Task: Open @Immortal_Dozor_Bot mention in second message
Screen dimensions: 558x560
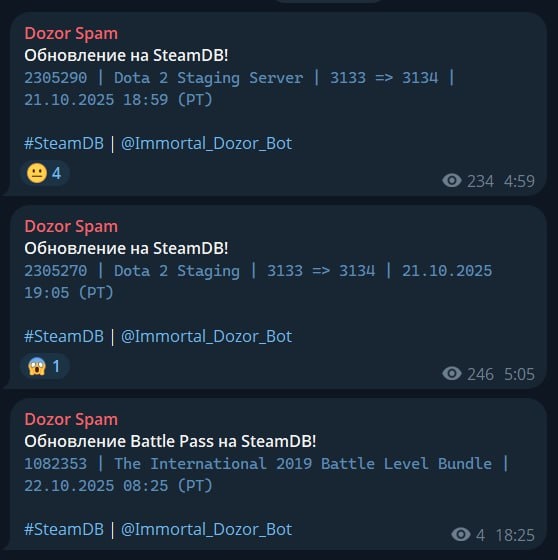Action: pyautogui.click(x=206, y=337)
